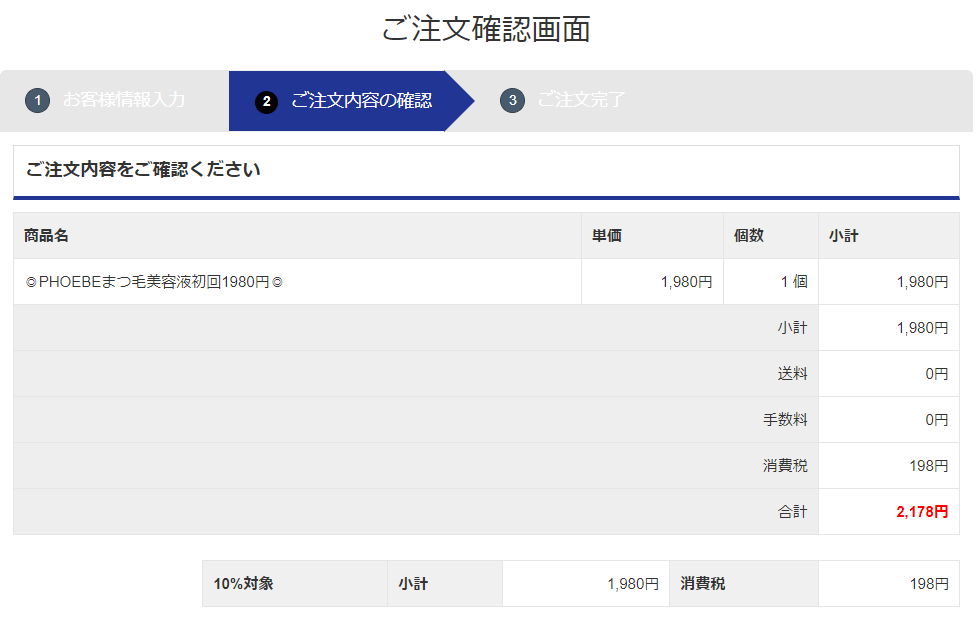Click the step 2 number circle
976x621 pixels.
(266, 101)
